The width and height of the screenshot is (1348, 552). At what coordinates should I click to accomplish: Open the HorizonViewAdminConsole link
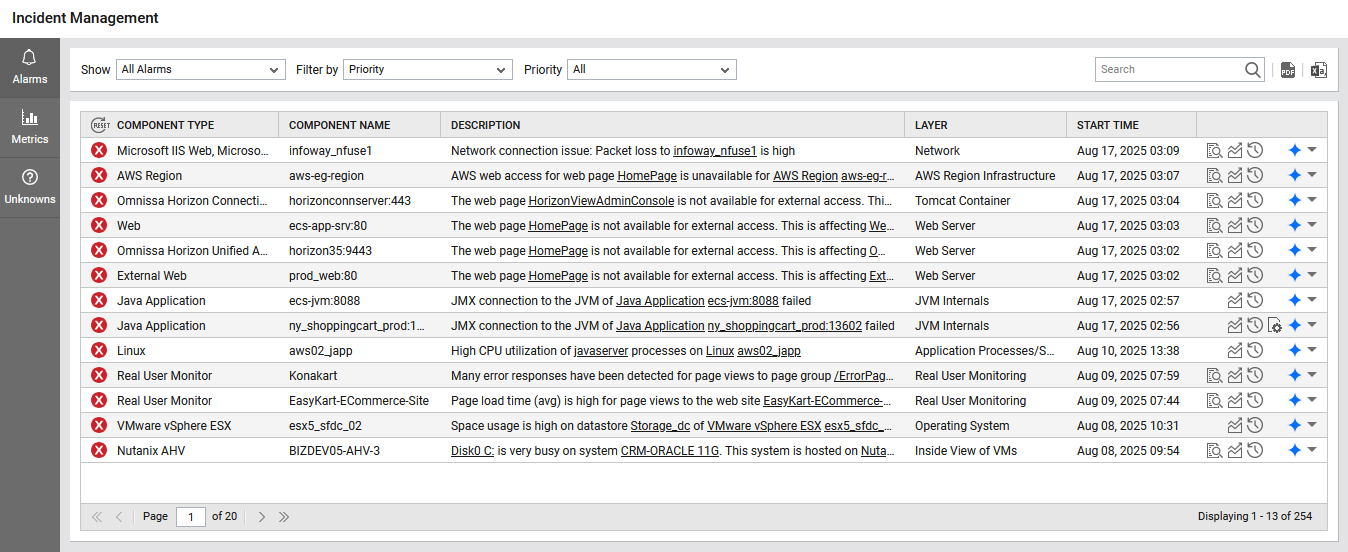tap(601, 201)
